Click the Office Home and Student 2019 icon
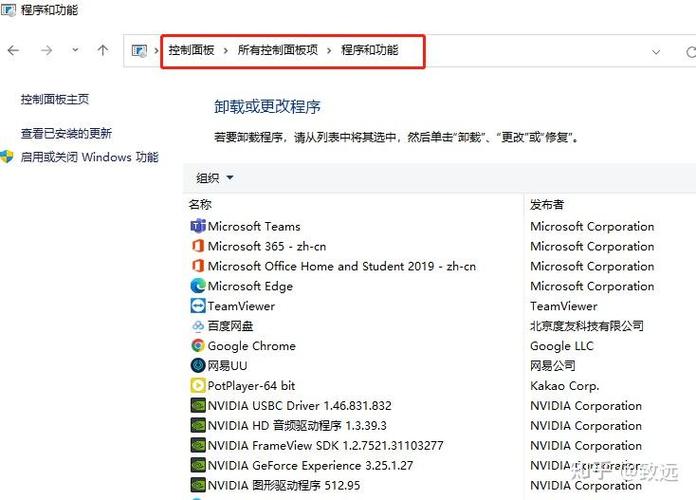 (198, 266)
